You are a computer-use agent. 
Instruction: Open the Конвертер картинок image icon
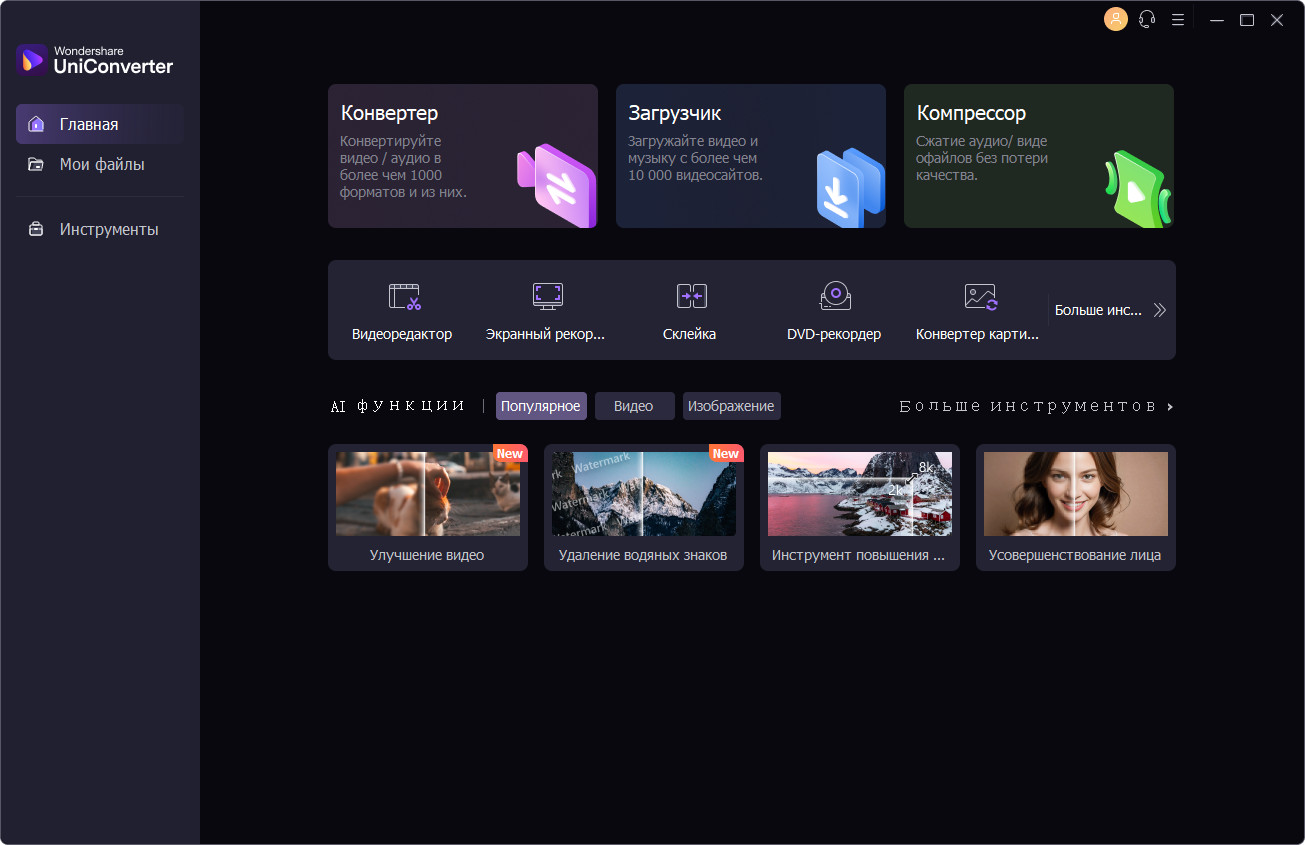tap(980, 296)
